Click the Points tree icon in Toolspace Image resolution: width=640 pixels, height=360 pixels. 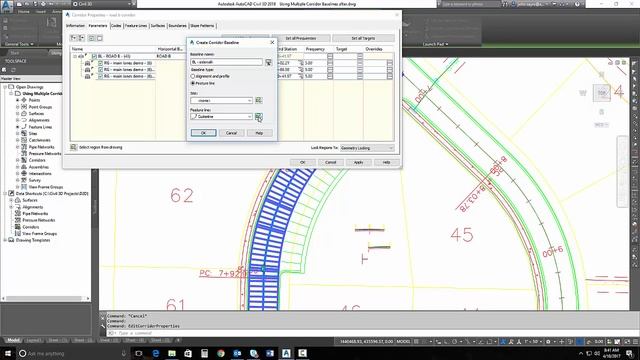pos(24,100)
